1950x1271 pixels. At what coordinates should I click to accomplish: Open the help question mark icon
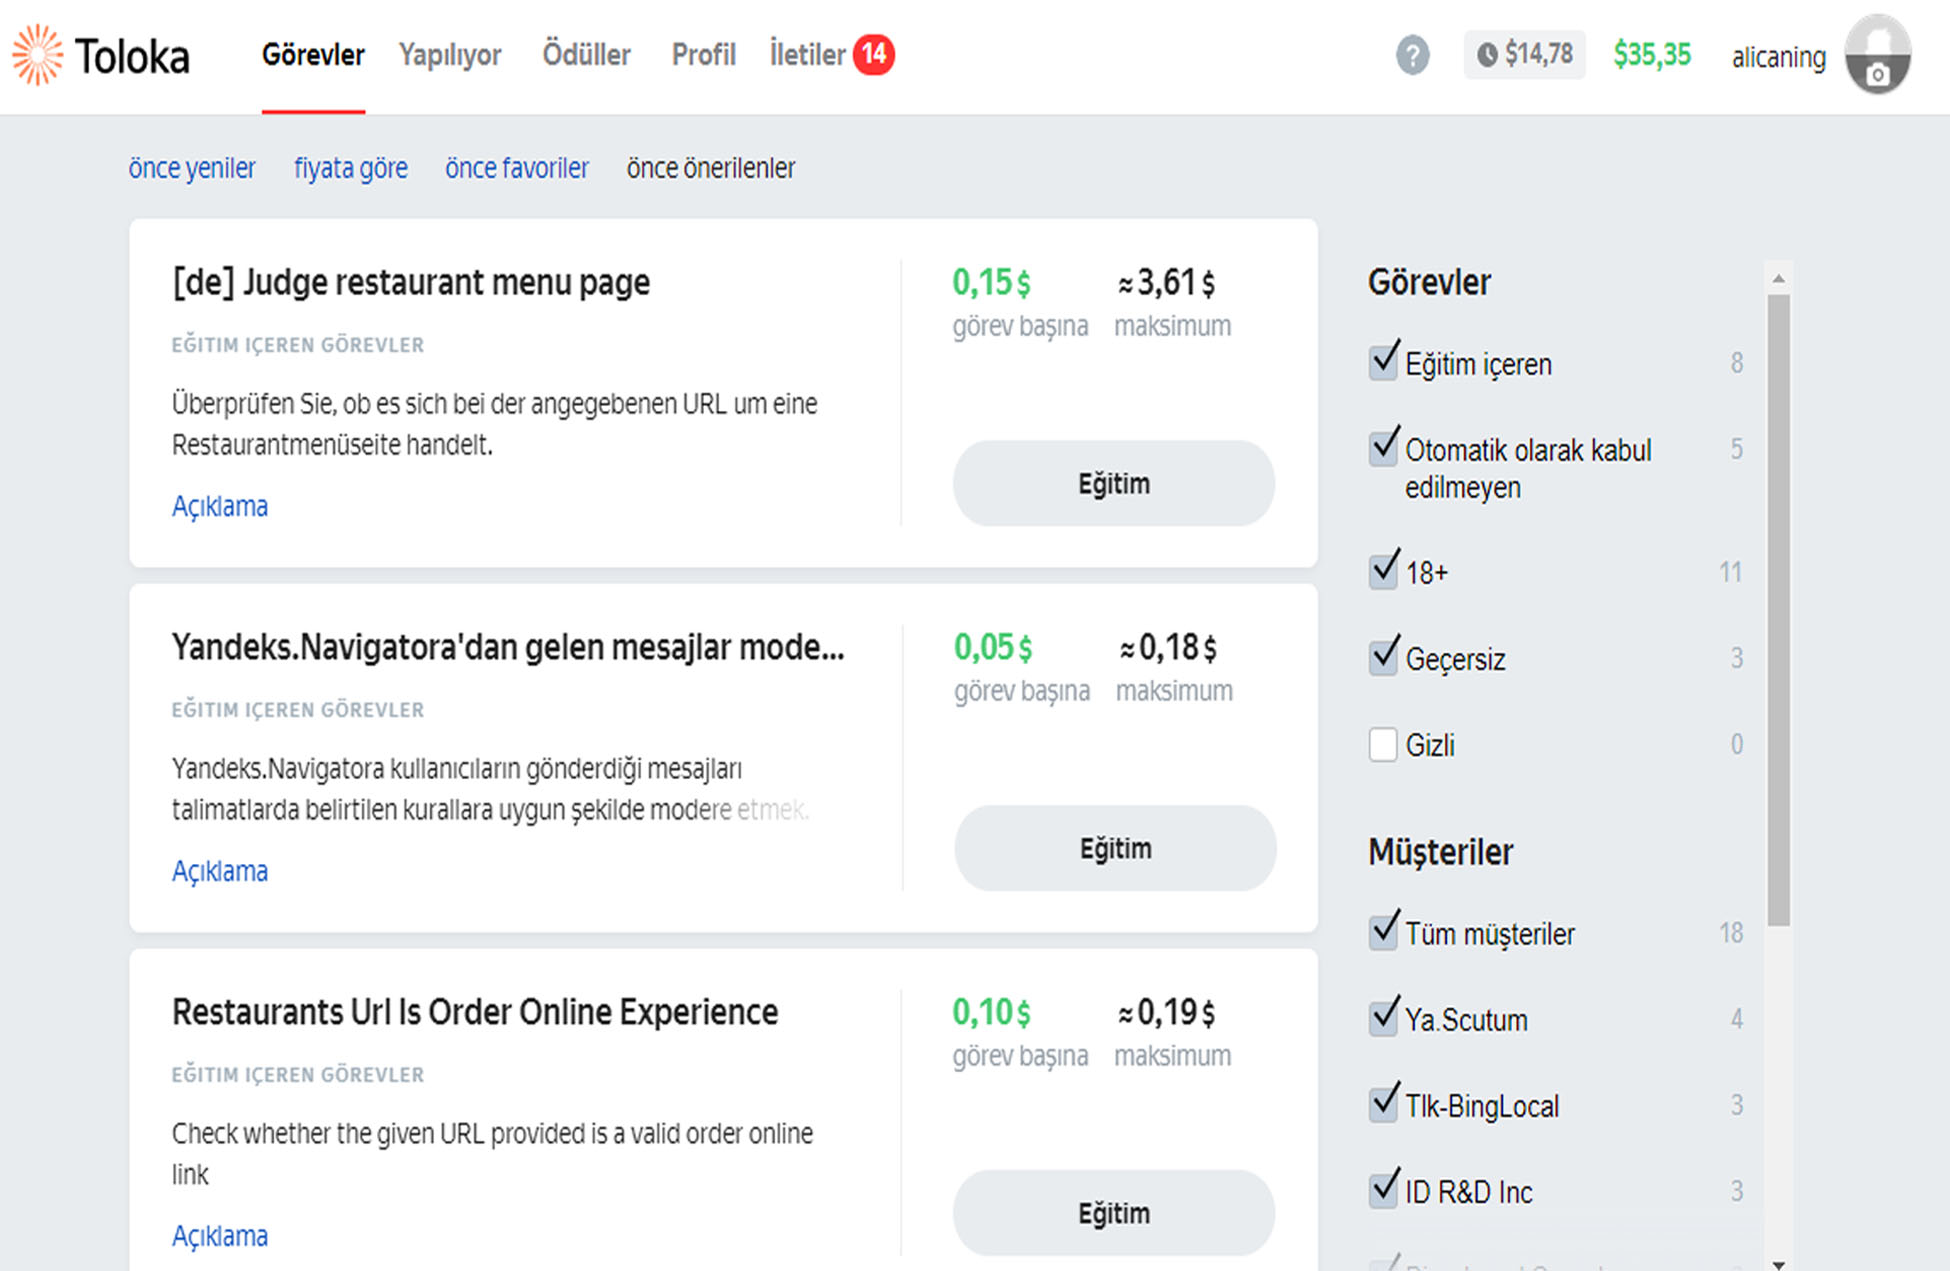[x=1412, y=55]
